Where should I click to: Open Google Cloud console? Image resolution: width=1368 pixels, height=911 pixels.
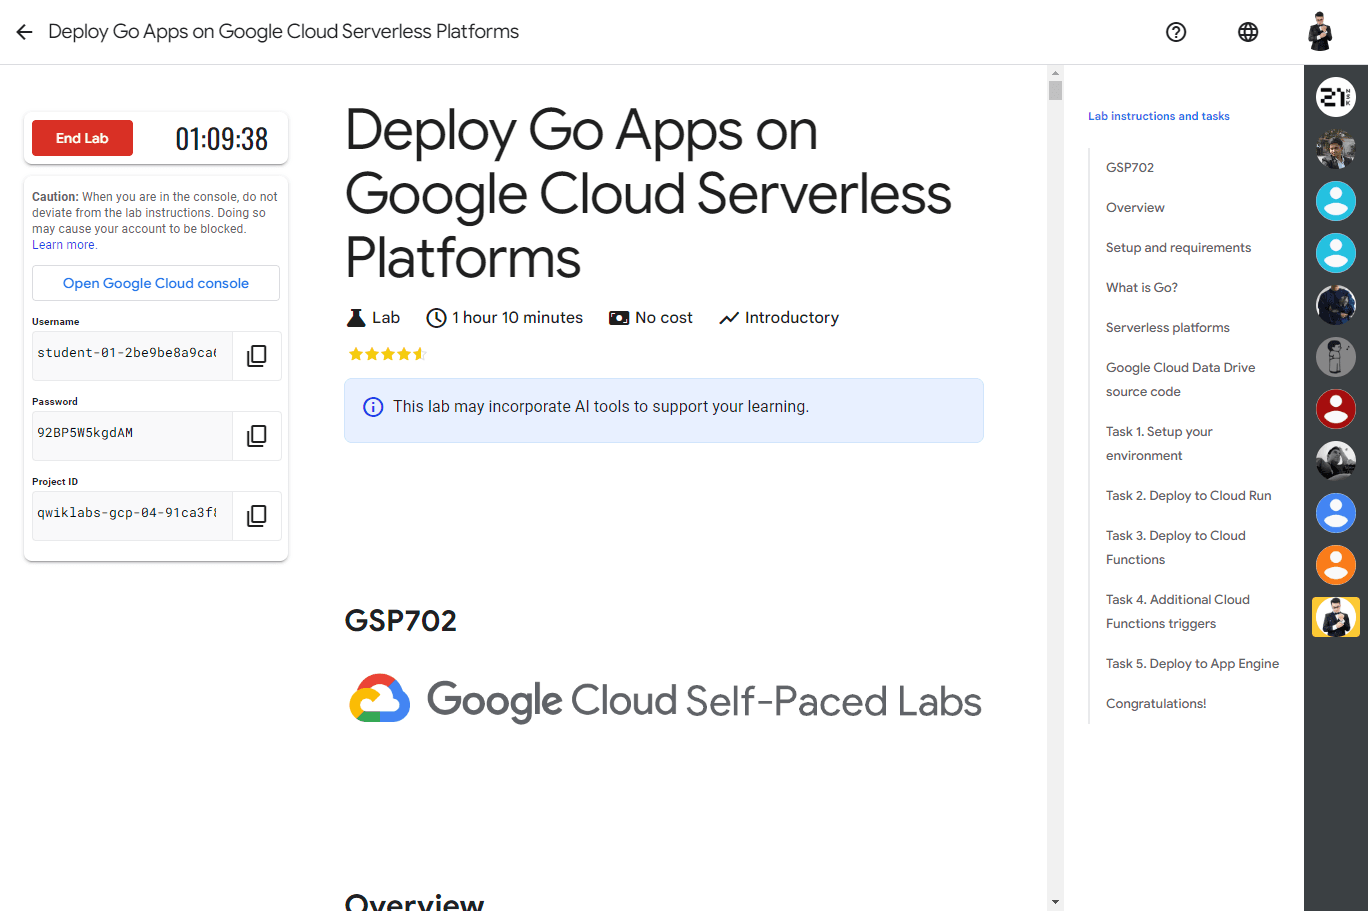(x=156, y=283)
